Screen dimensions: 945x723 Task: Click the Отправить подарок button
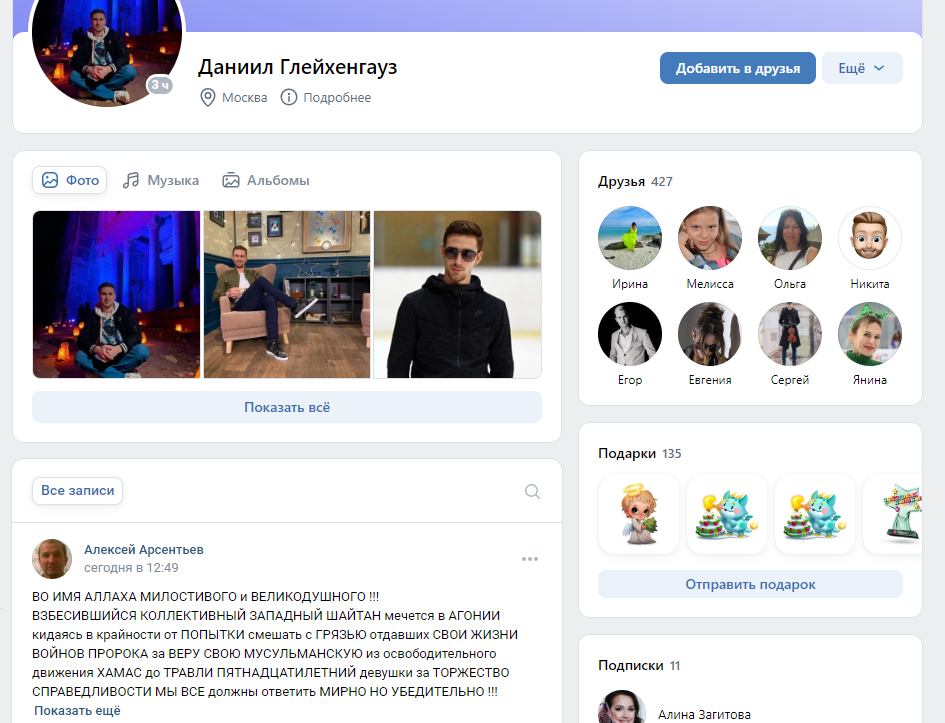click(750, 584)
